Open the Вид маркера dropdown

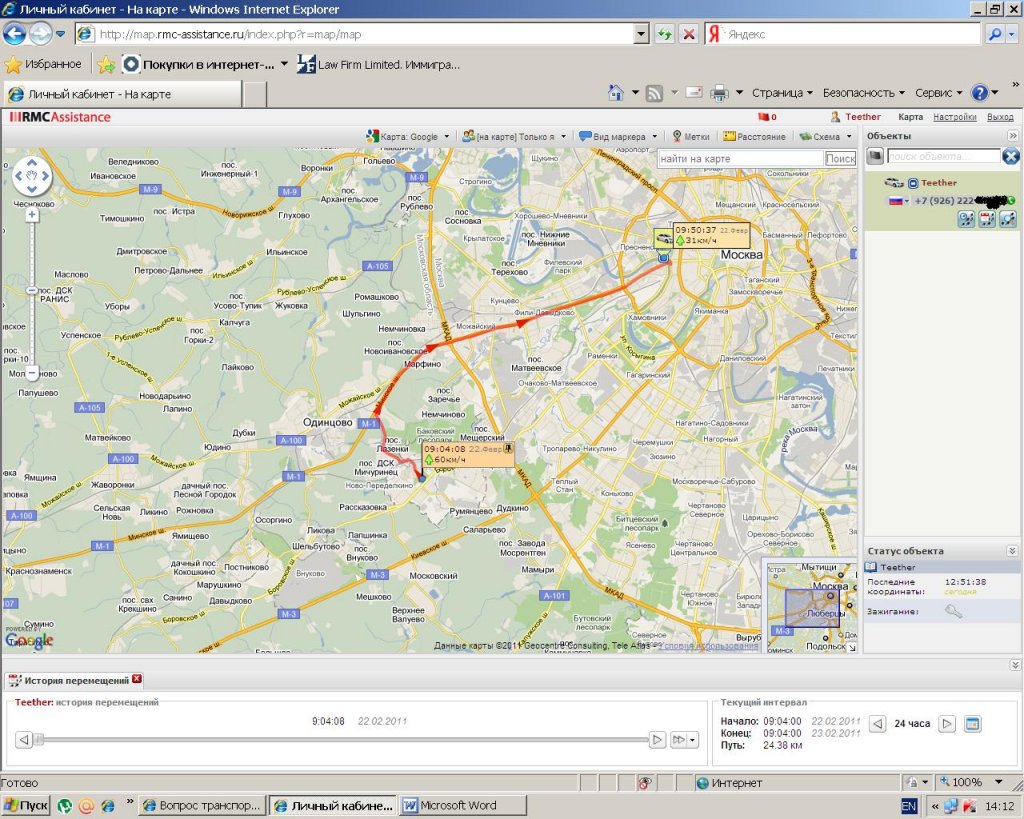(618, 136)
